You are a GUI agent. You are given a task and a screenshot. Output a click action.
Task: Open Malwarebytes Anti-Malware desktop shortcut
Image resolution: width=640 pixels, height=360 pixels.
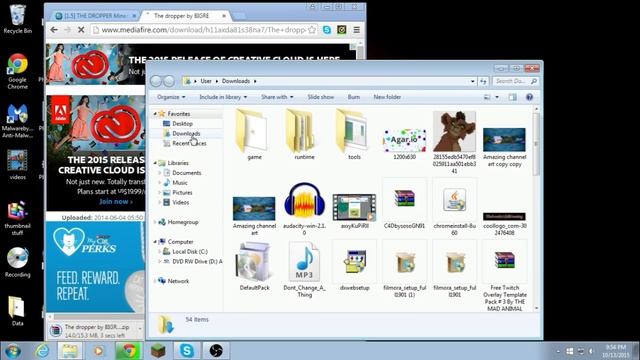pos(17,121)
